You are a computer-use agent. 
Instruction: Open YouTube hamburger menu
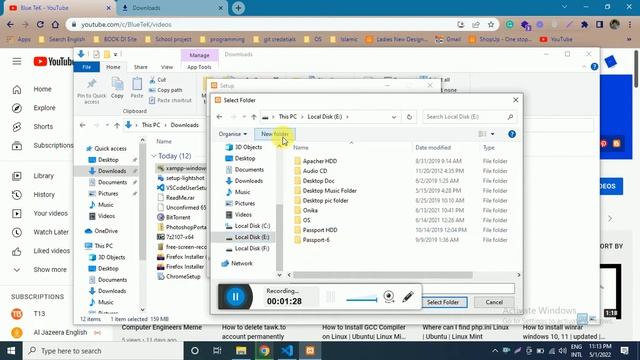(x=17, y=61)
